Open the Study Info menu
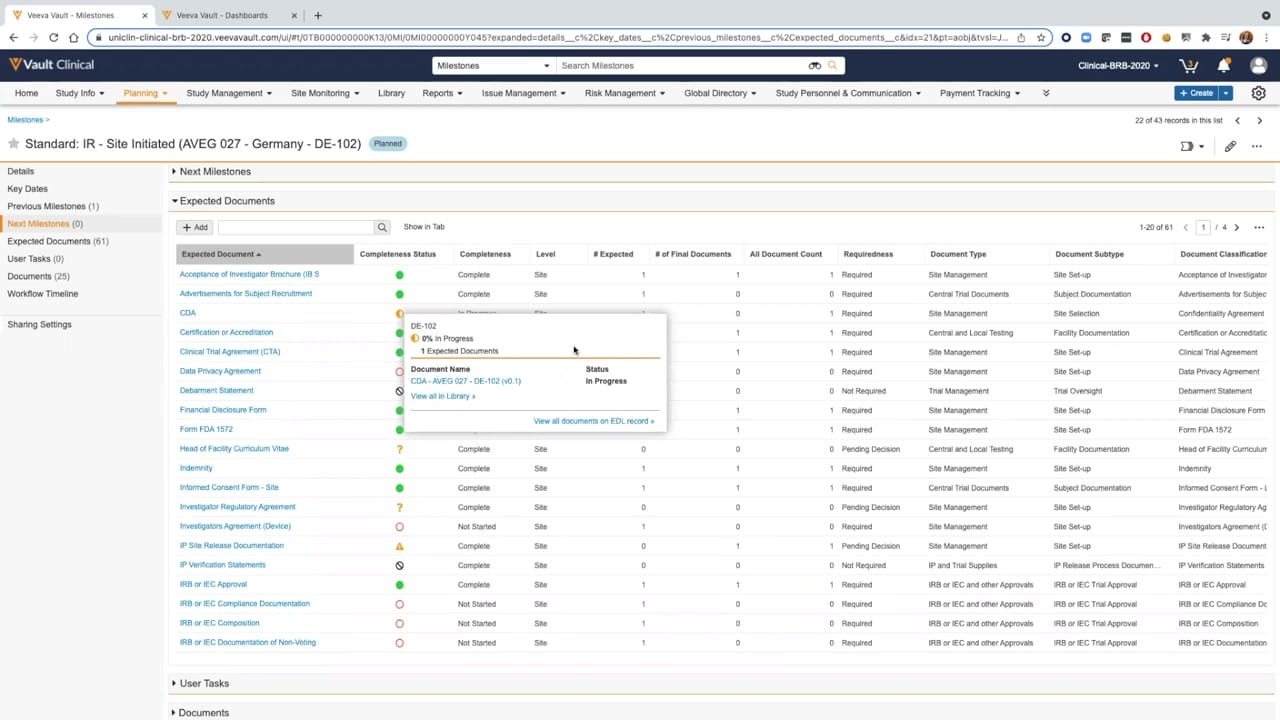The image size is (1280, 720). [80, 93]
